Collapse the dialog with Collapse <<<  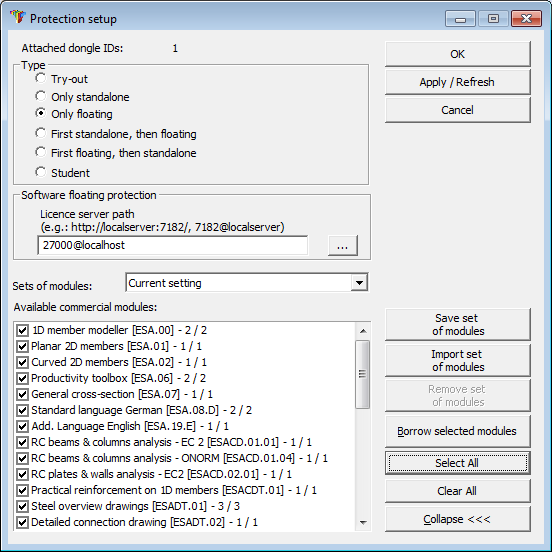point(458,519)
